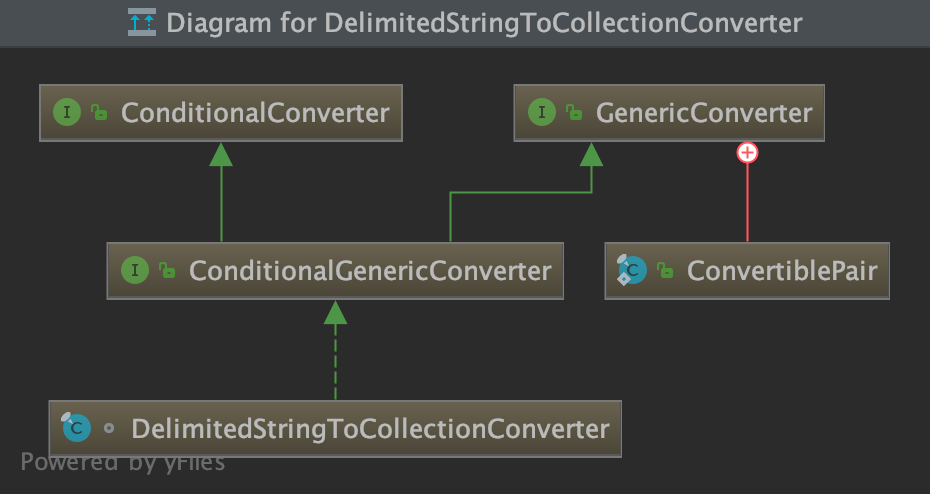Select the DelimitedStringToCollectionConverter node label

click(370, 429)
